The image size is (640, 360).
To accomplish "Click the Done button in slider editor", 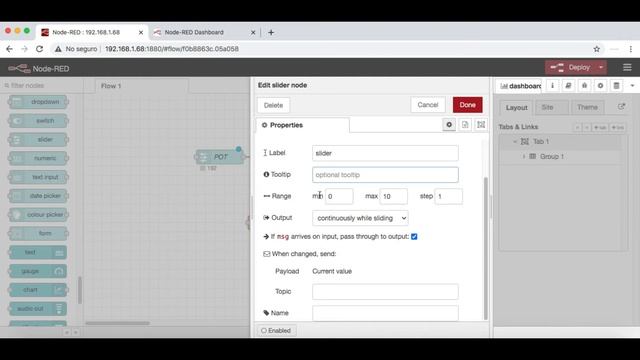I will click(467, 105).
